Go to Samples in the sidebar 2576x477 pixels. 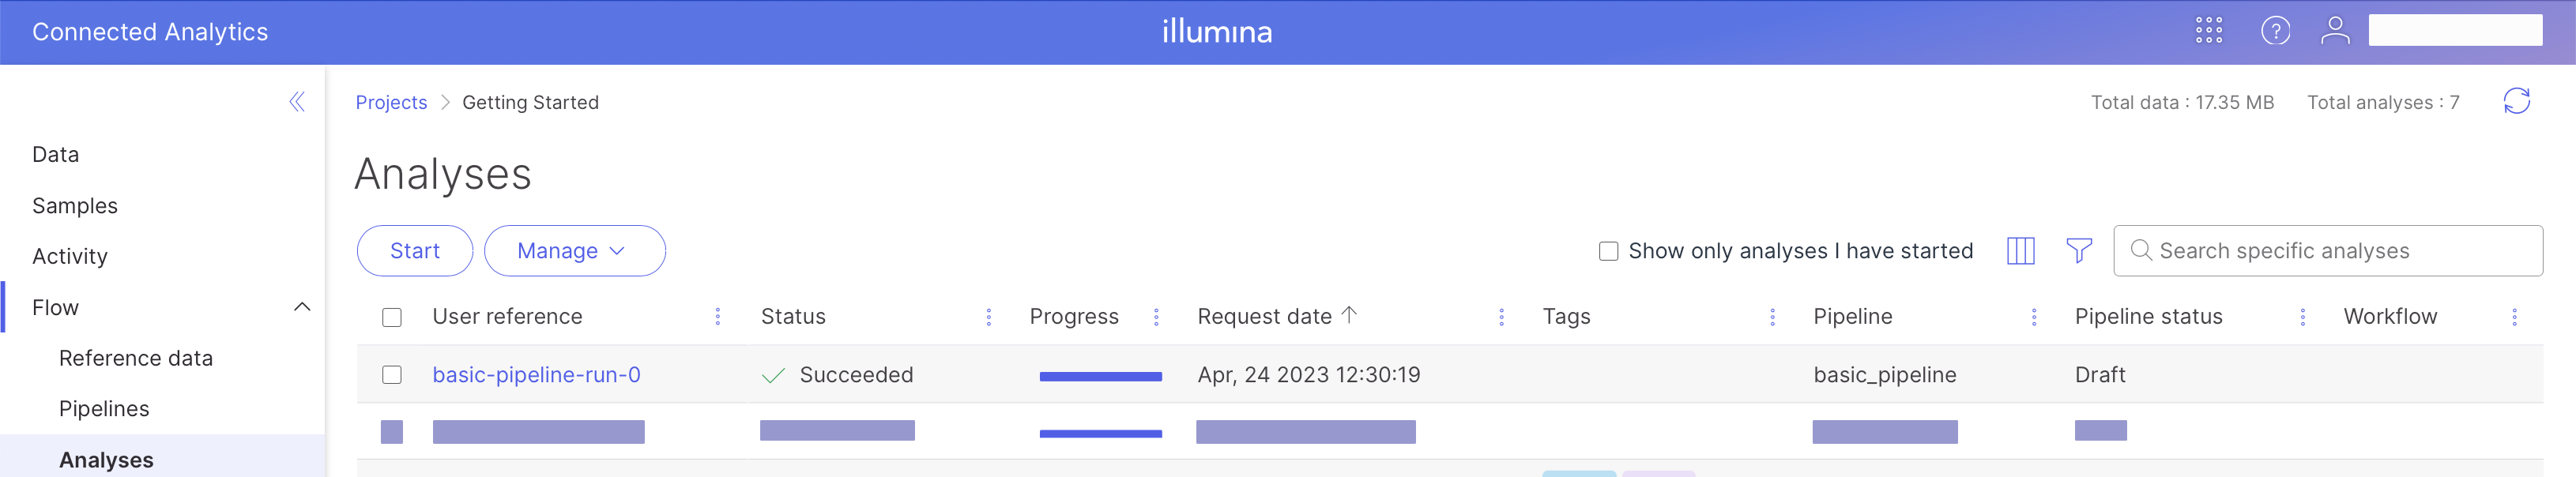[75, 206]
